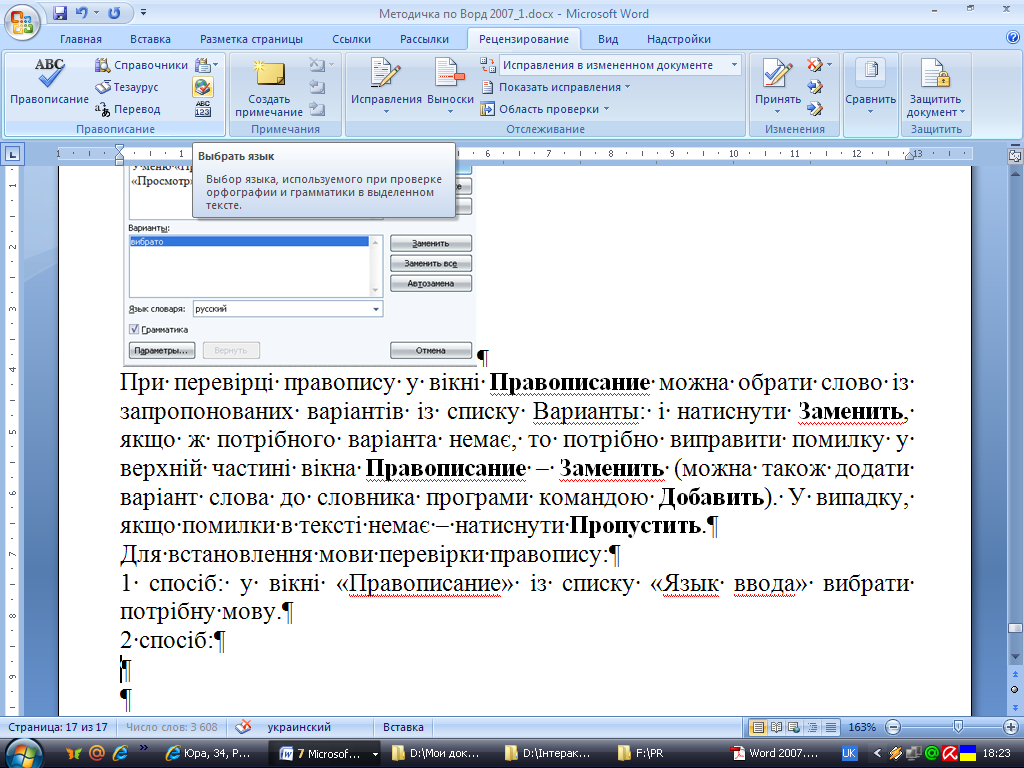Customize Quick Access toolbar arrow
This screenshot has width=1024, height=768.
pyautogui.click(x=144, y=13)
